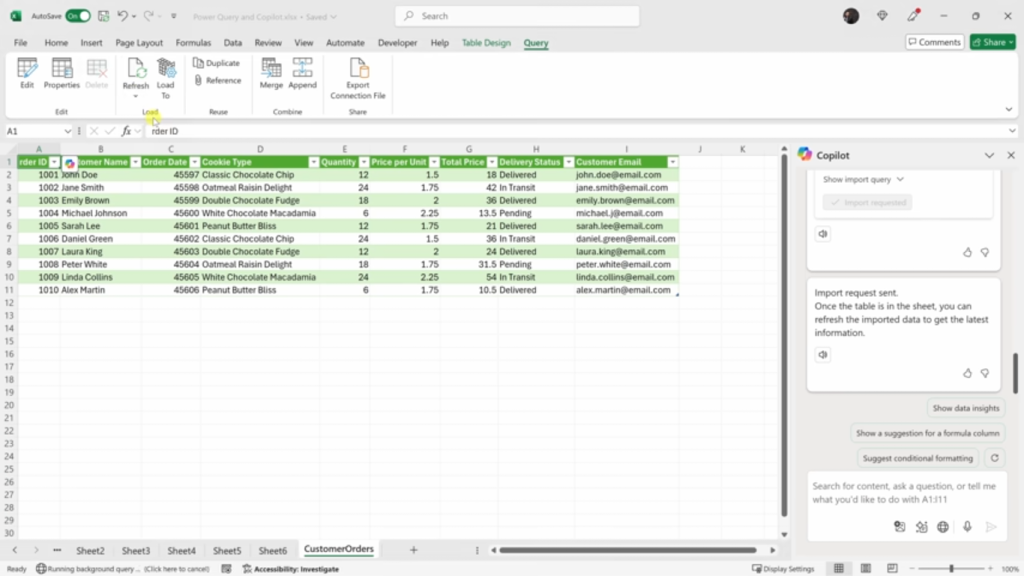The width and height of the screenshot is (1024, 576).
Task: Open the Load To option
Action: 166,78
